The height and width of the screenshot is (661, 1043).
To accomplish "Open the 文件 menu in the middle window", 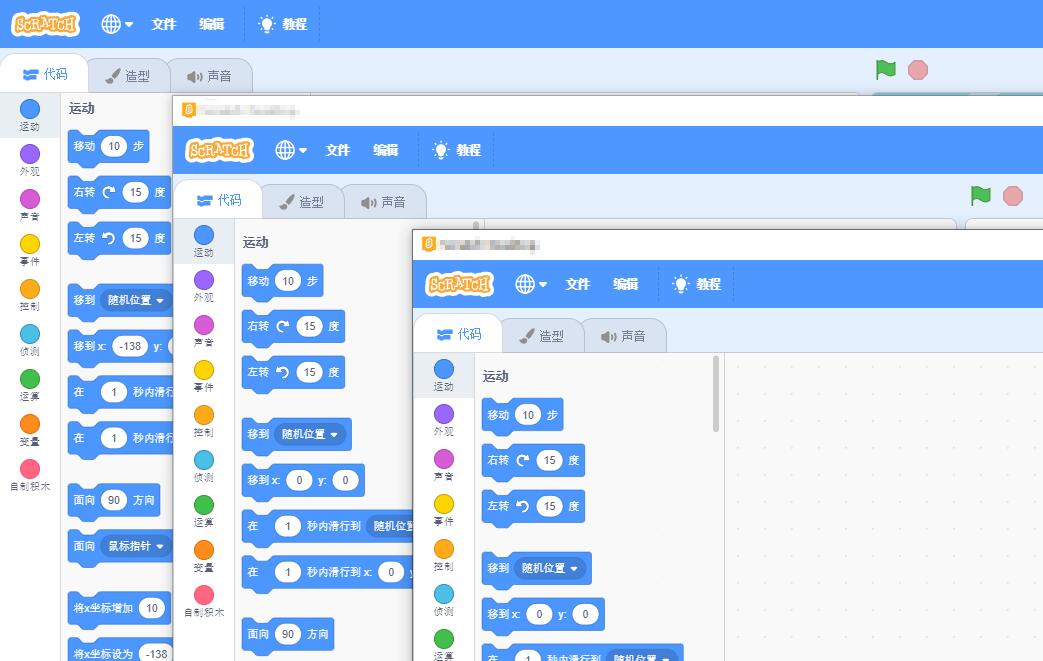I will pos(338,150).
